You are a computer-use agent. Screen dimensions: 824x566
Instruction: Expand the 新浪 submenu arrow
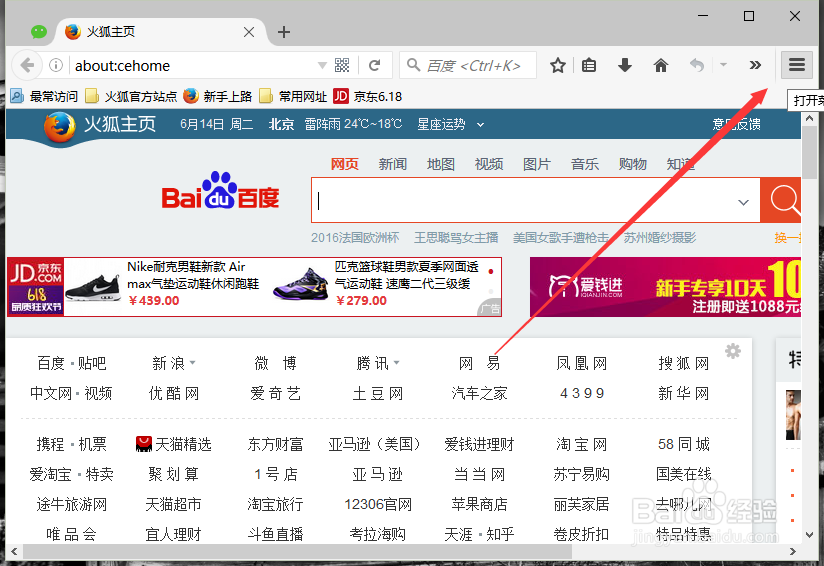coord(192,363)
